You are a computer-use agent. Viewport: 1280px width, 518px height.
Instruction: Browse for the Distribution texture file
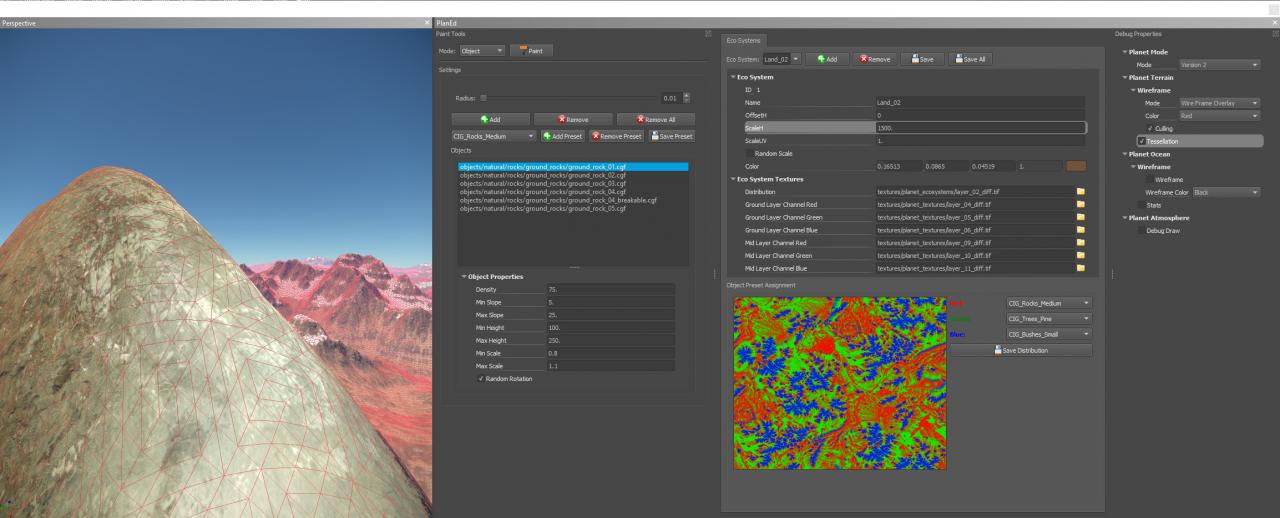1080,191
